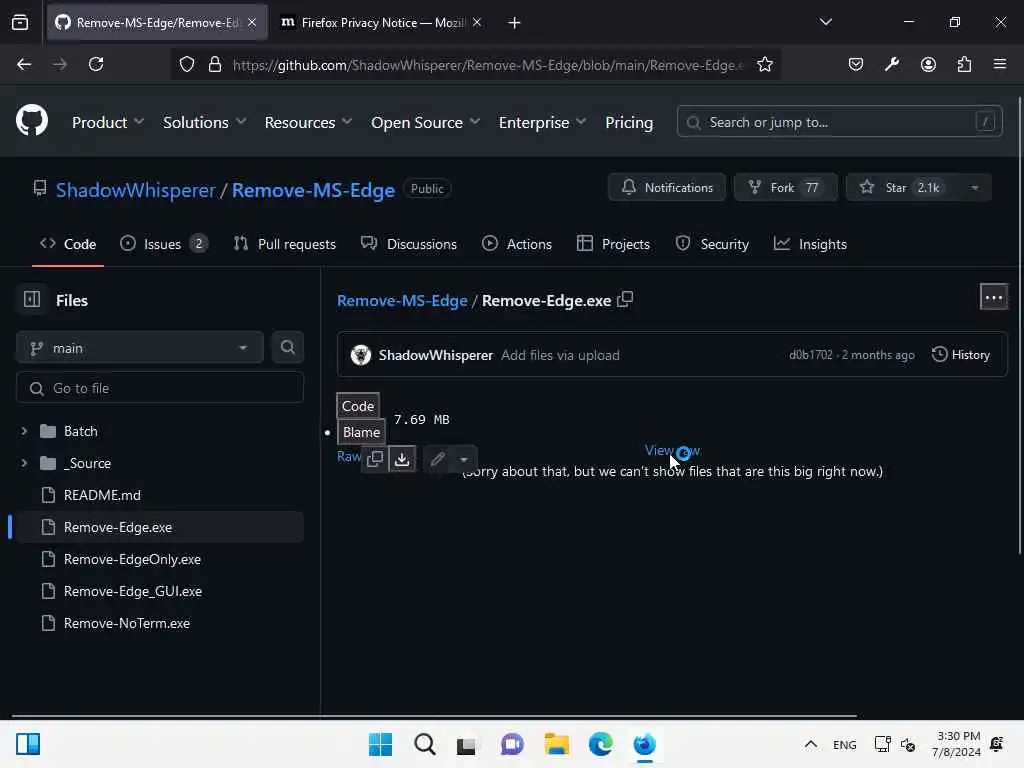Expand the Resources navigation menu
This screenshot has height=768, width=1024.
click(x=308, y=122)
